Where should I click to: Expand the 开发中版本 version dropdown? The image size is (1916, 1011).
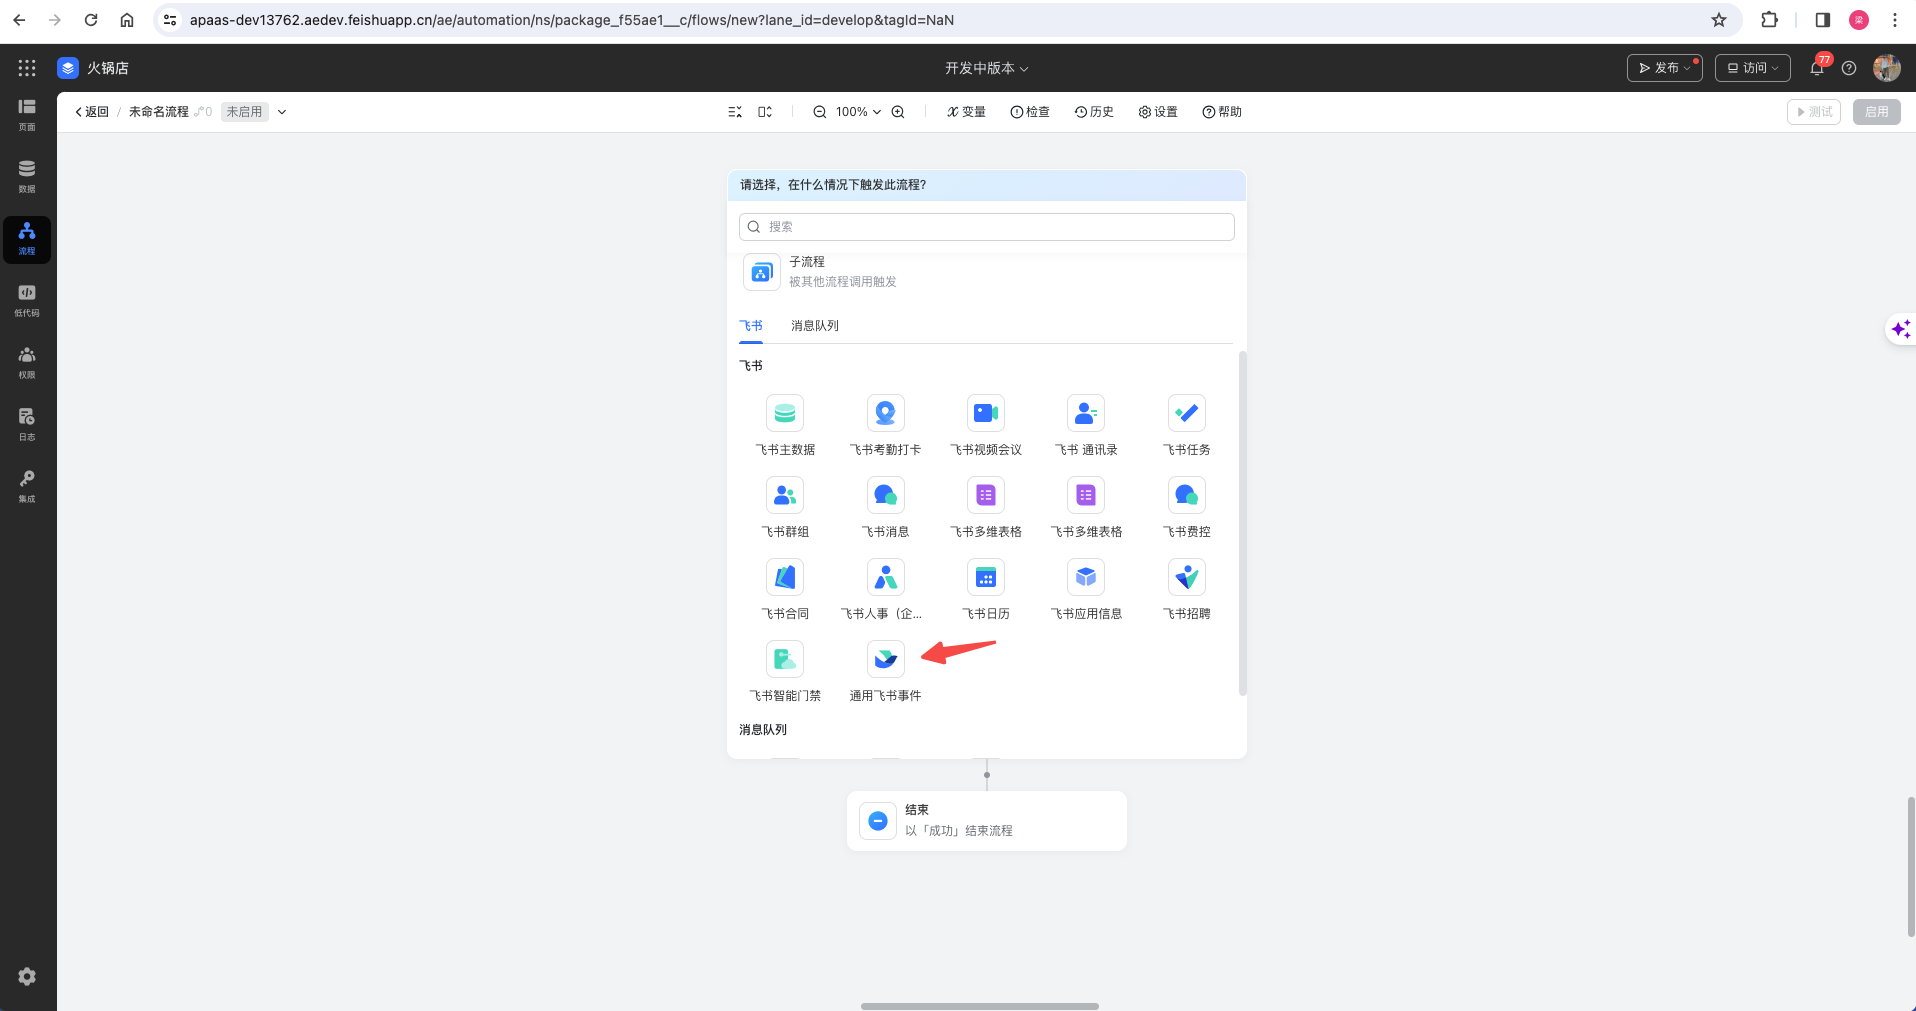986,68
